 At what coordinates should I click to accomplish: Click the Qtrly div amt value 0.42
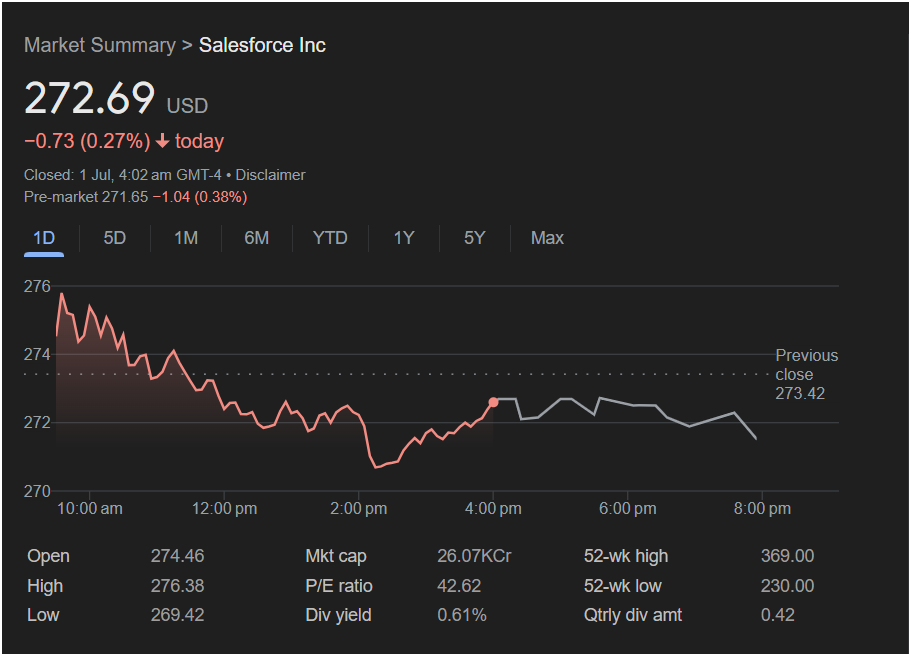coord(777,615)
